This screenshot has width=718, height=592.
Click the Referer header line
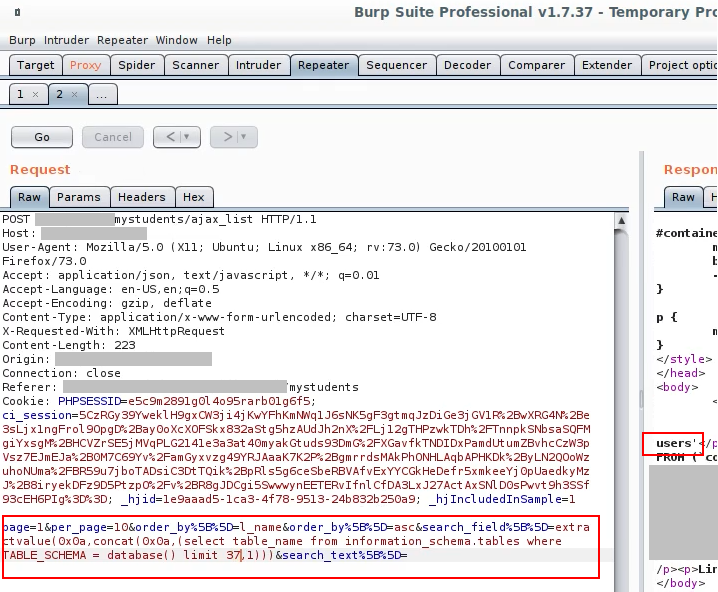coord(180,387)
